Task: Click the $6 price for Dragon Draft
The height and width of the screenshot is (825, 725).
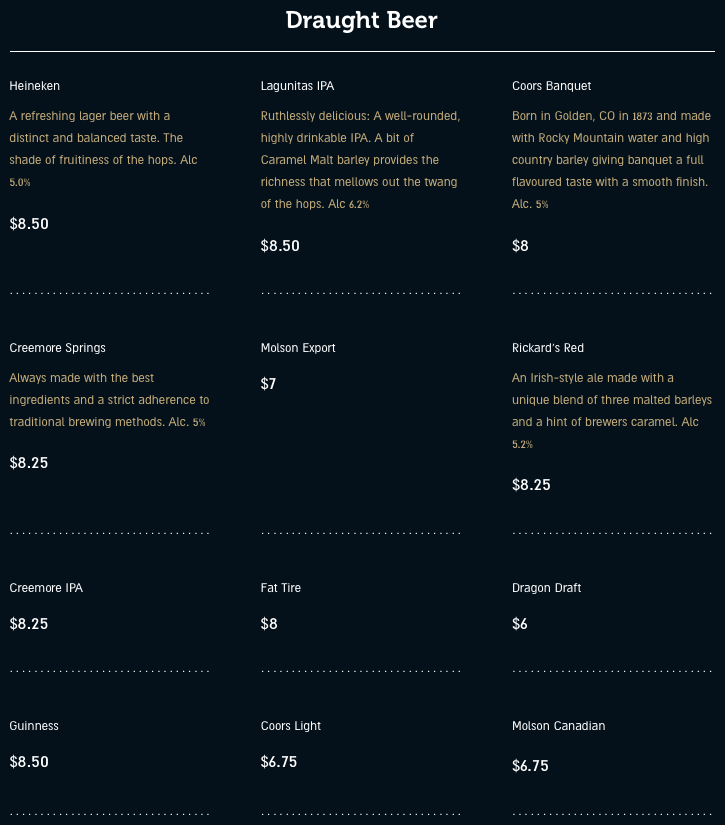Action: [x=520, y=624]
